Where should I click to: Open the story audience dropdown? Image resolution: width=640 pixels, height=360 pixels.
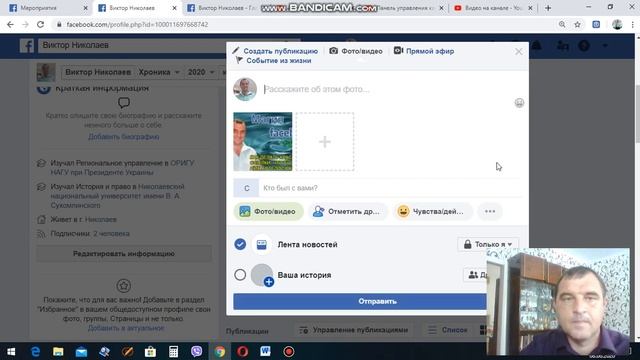pyautogui.click(x=476, y=275)
